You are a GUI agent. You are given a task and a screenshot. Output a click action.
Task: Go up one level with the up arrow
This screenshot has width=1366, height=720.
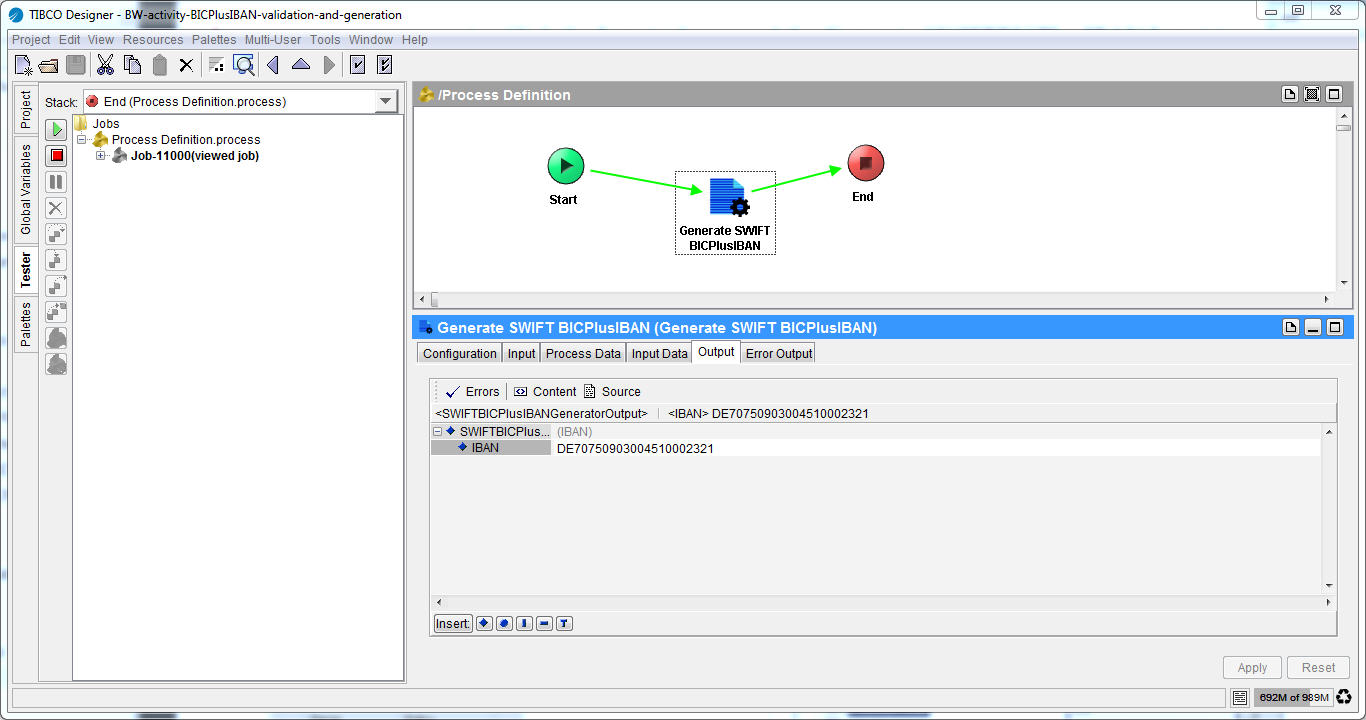(301, 65)
